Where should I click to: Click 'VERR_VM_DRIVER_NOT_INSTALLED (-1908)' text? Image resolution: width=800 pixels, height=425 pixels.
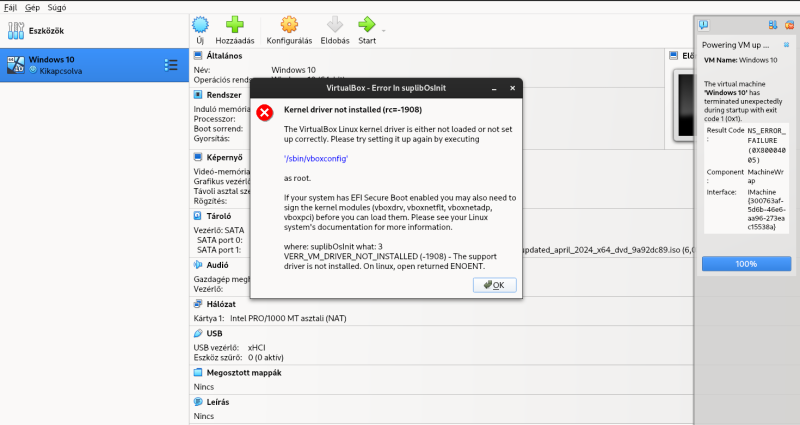pos(365,256)
